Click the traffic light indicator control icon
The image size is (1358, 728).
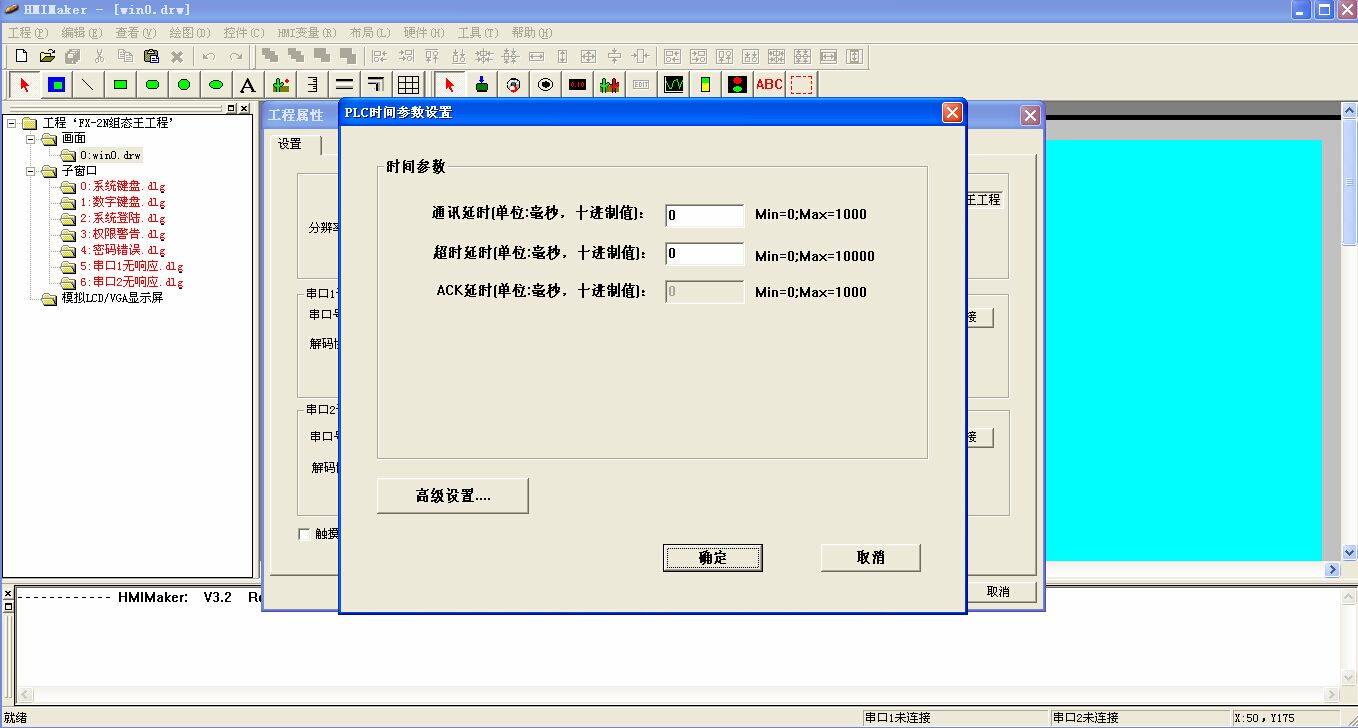(x=737, y=85)
